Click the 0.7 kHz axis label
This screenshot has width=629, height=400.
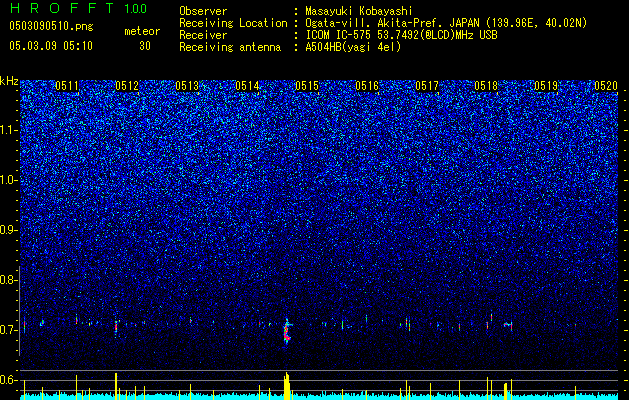[x=8, y=330]
